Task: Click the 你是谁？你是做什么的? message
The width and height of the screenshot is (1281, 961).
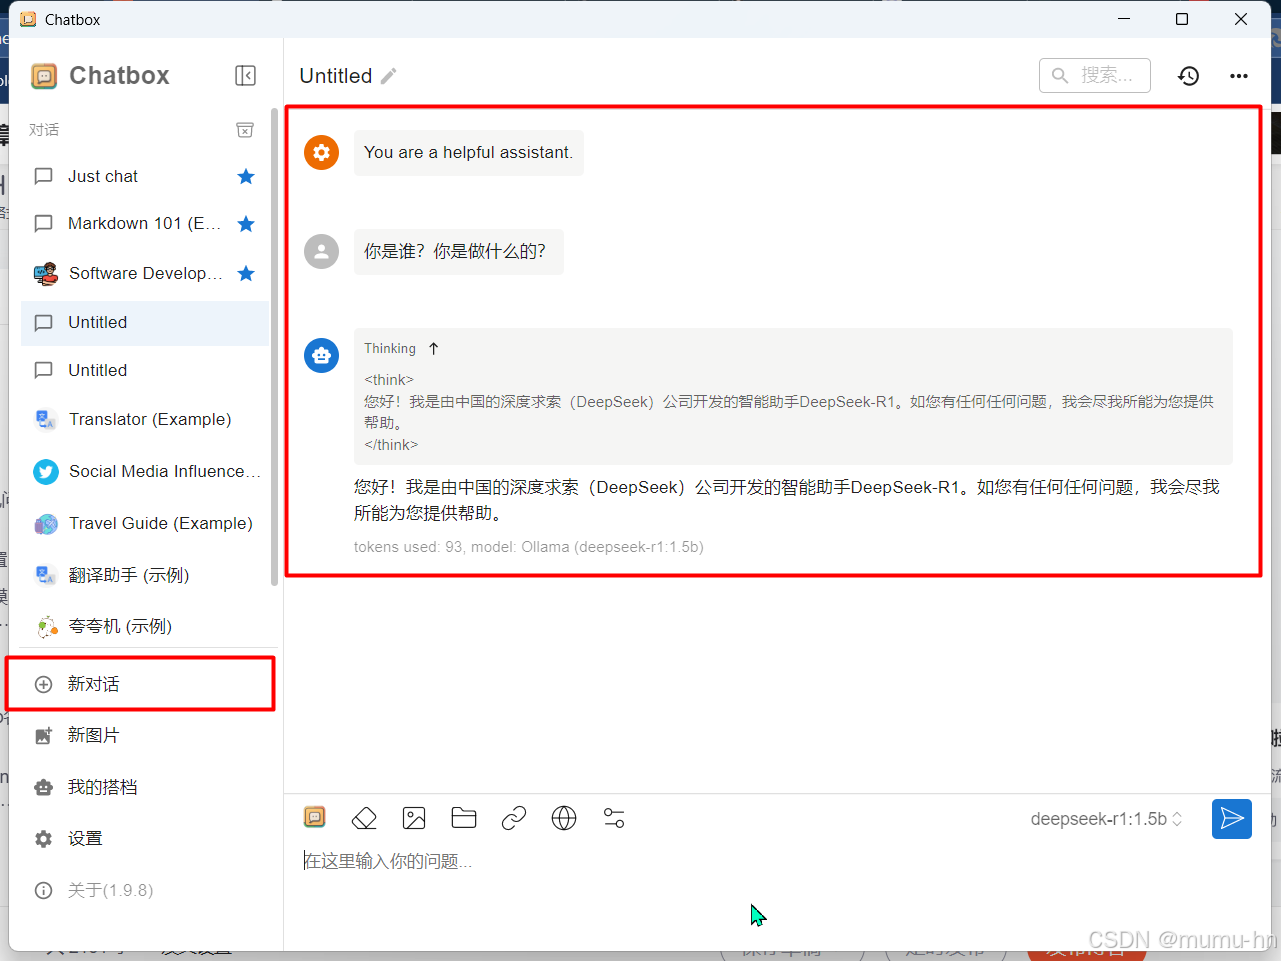Action: point(458,252)
